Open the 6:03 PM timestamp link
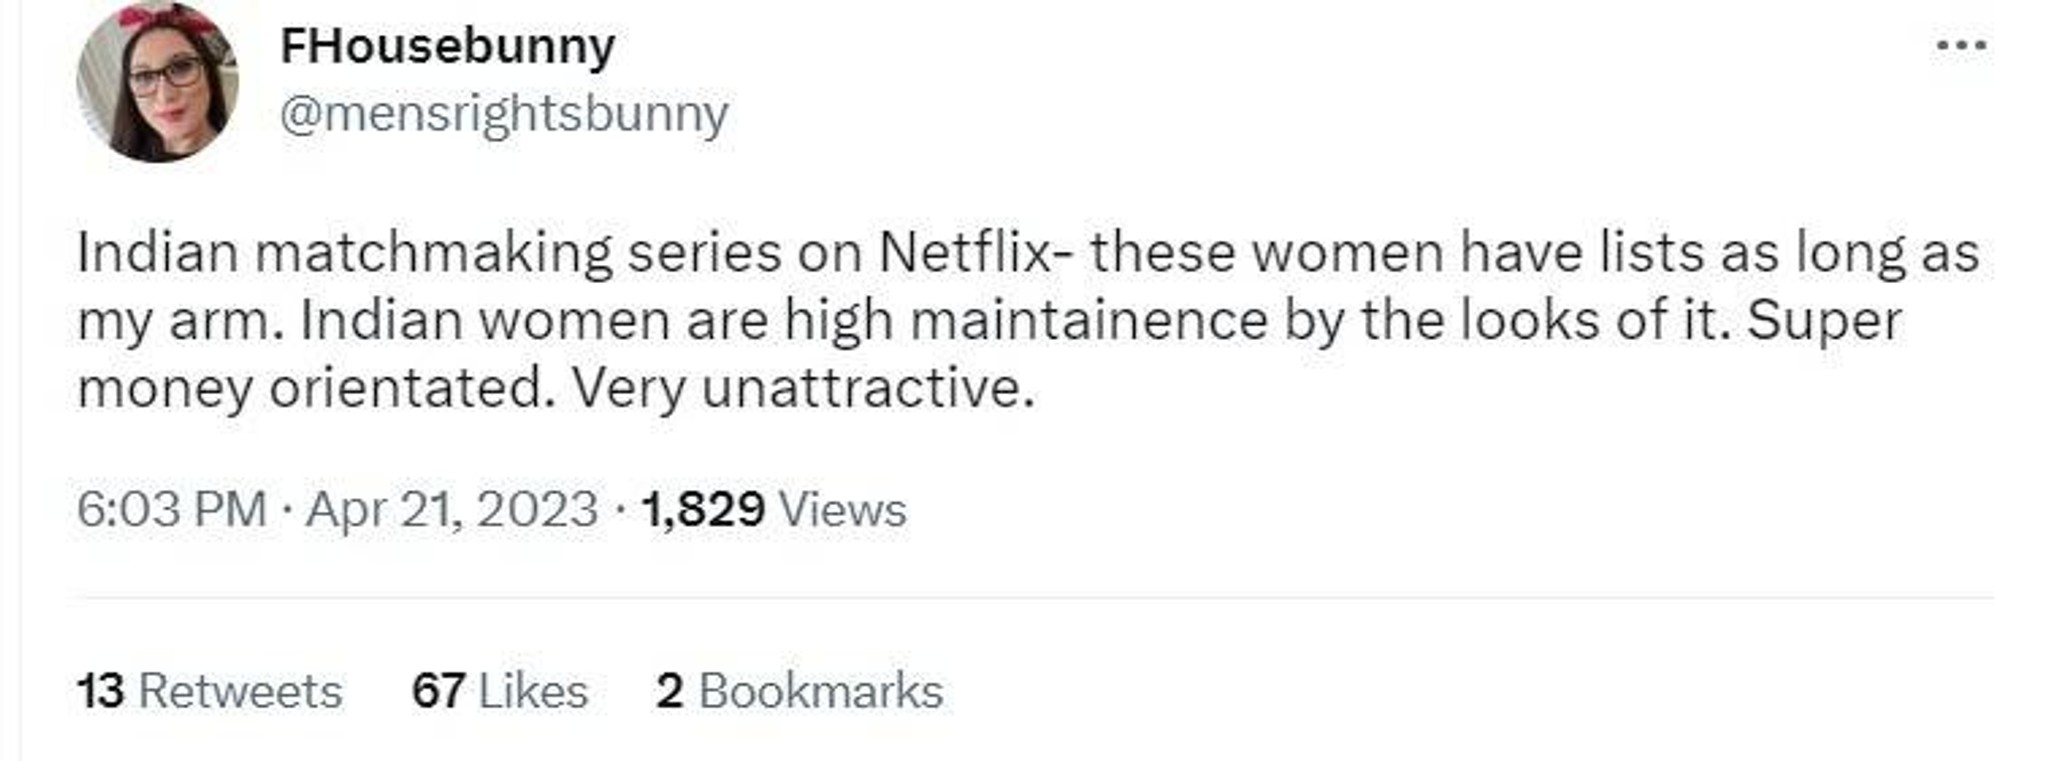The image size is (2048, 761). 172,509
